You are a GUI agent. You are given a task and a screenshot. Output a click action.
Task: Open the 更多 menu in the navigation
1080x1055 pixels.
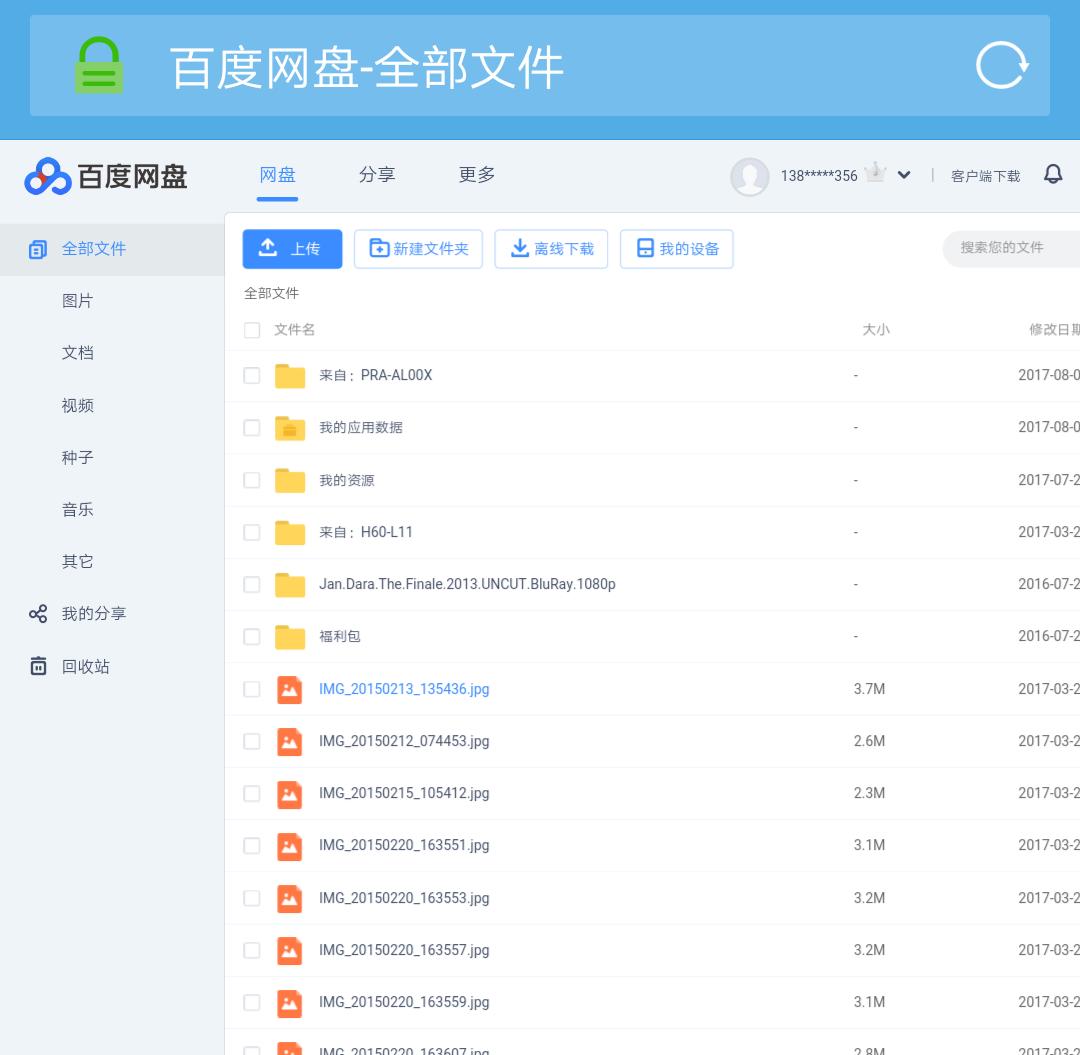pos(475,174)
